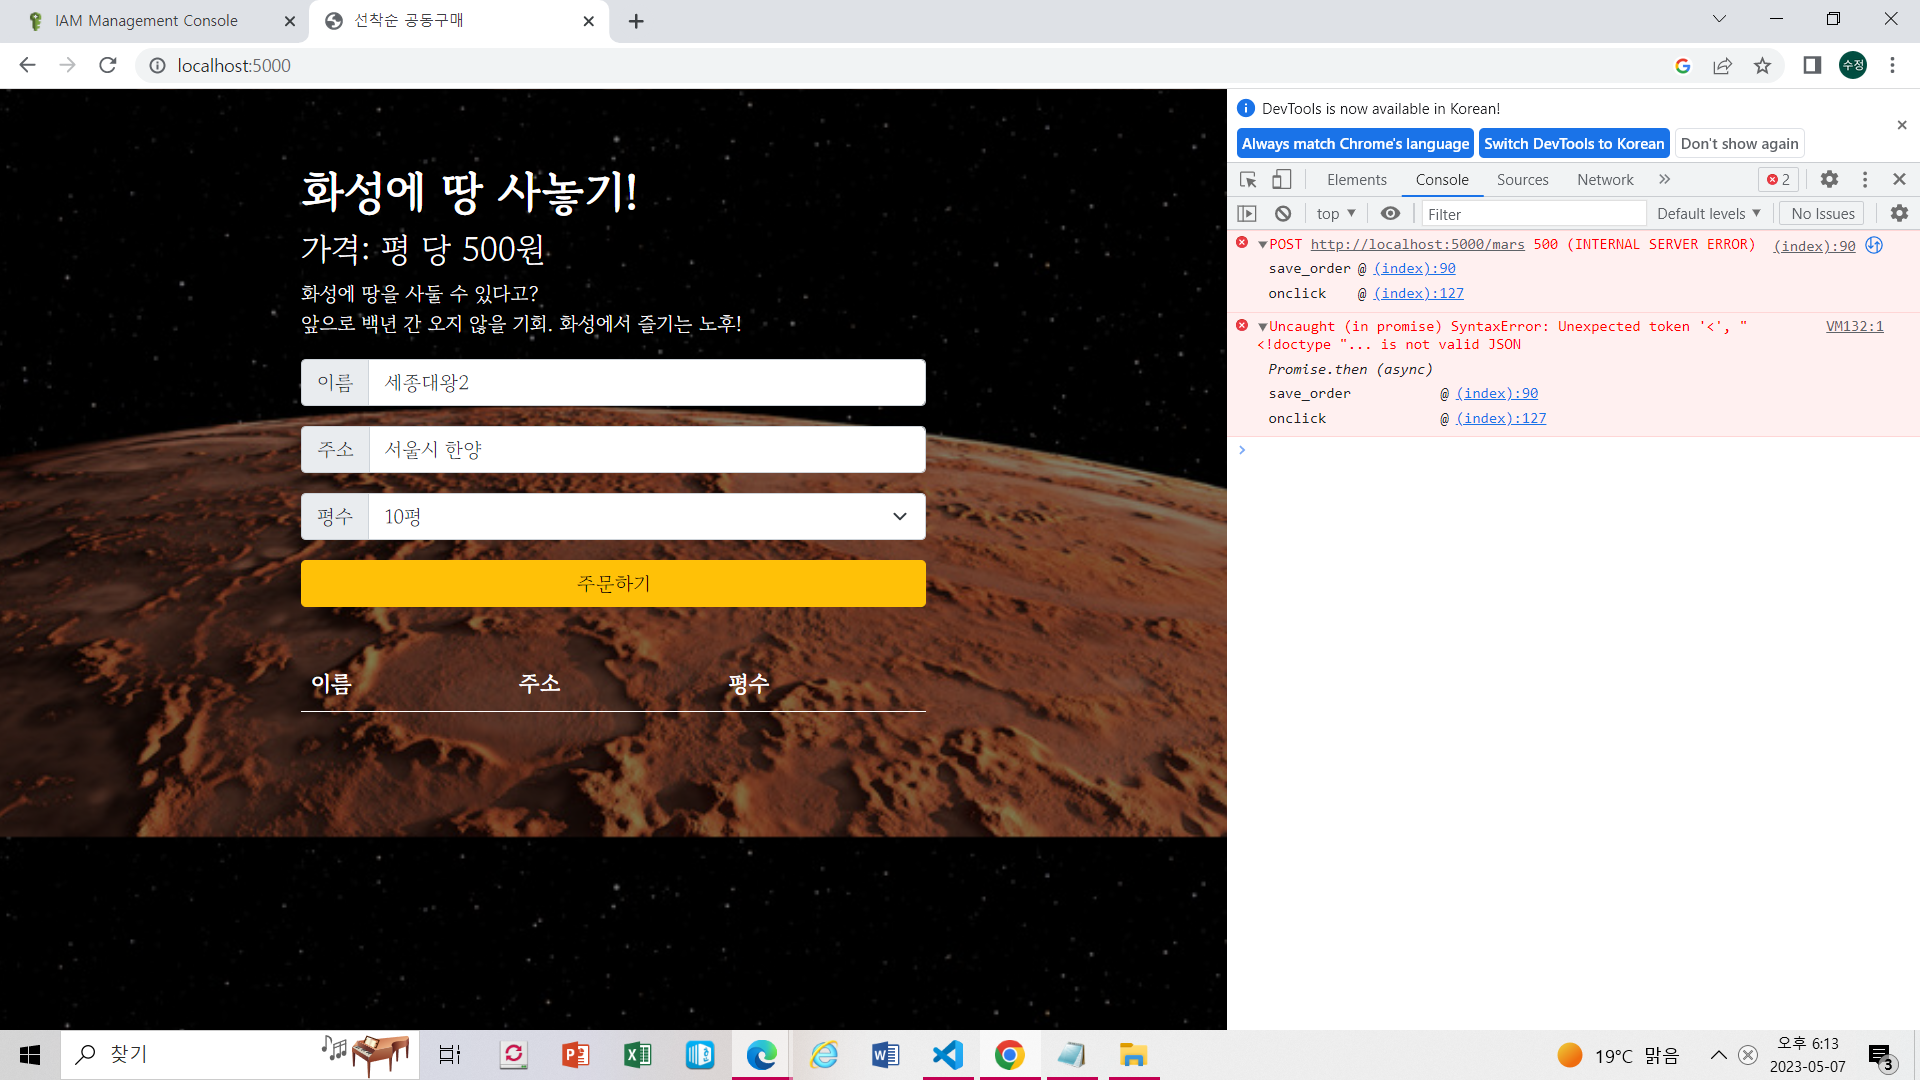1920x1080 pixels.
Task: Collapse the POST error entry
Action: tap(1262, 245)
